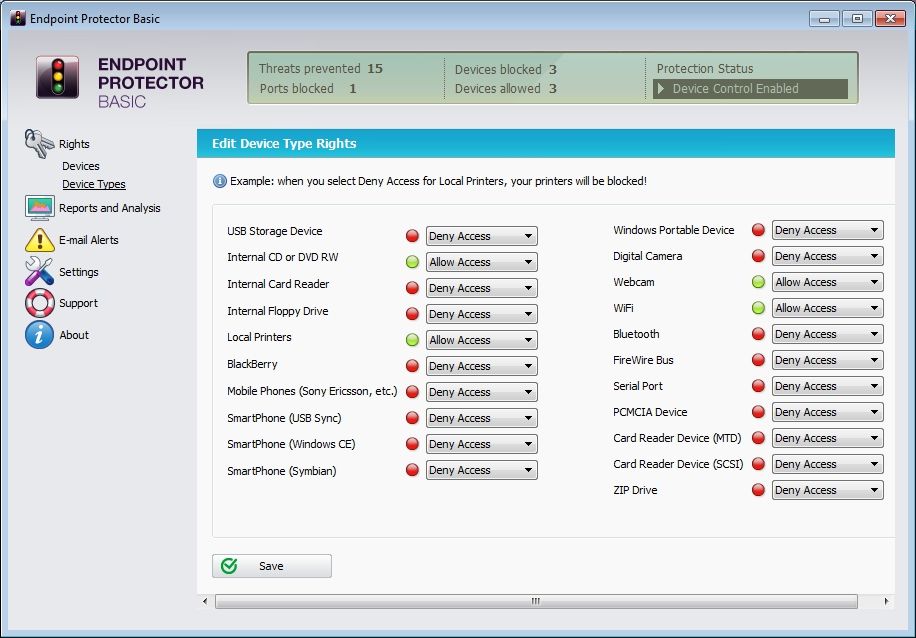
Task: Click the E-mail Alerts warning icon
Action: click(x=39, y=240)
